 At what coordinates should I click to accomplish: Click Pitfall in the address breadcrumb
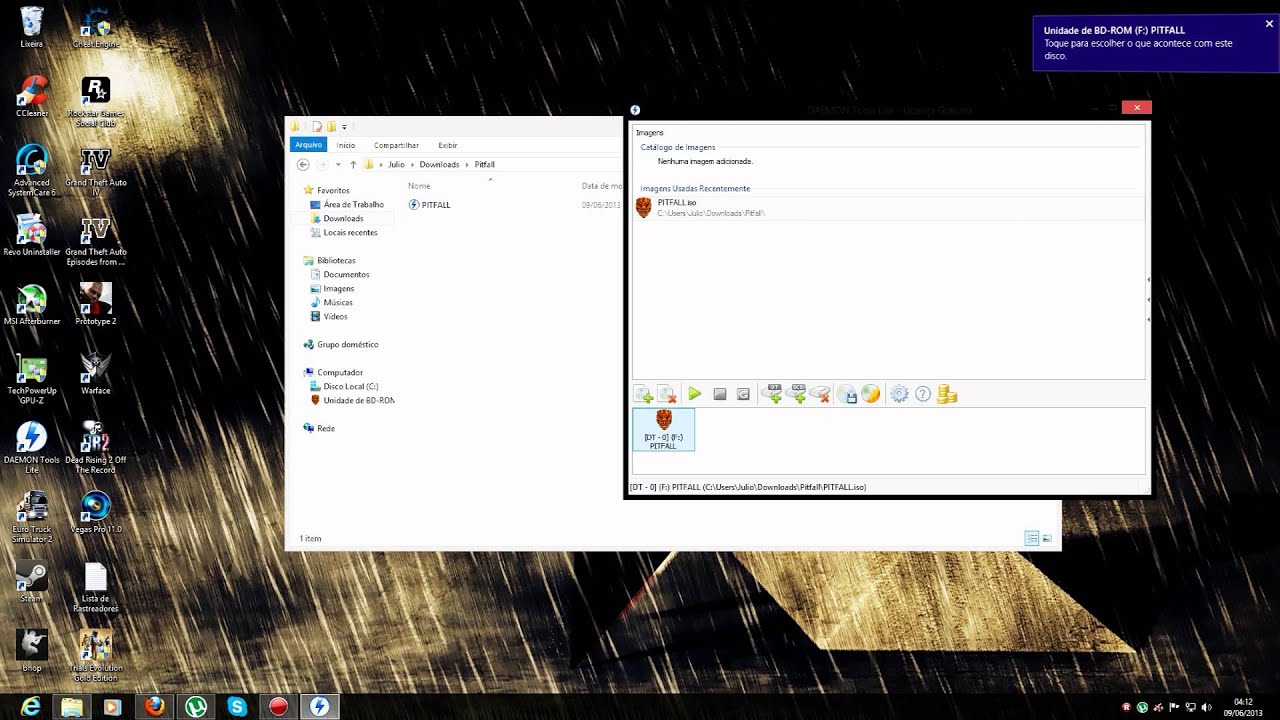click(x=484, y=164)
